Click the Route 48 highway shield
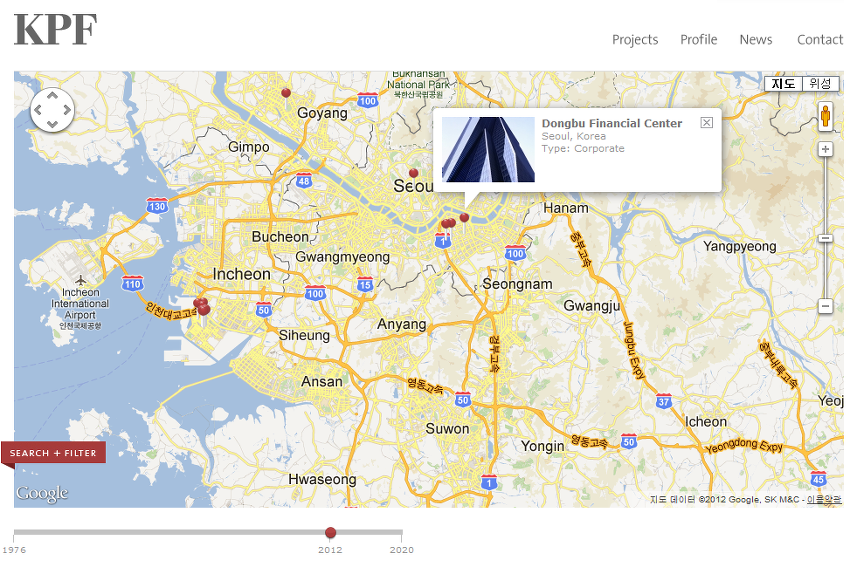 click(304, 181)
